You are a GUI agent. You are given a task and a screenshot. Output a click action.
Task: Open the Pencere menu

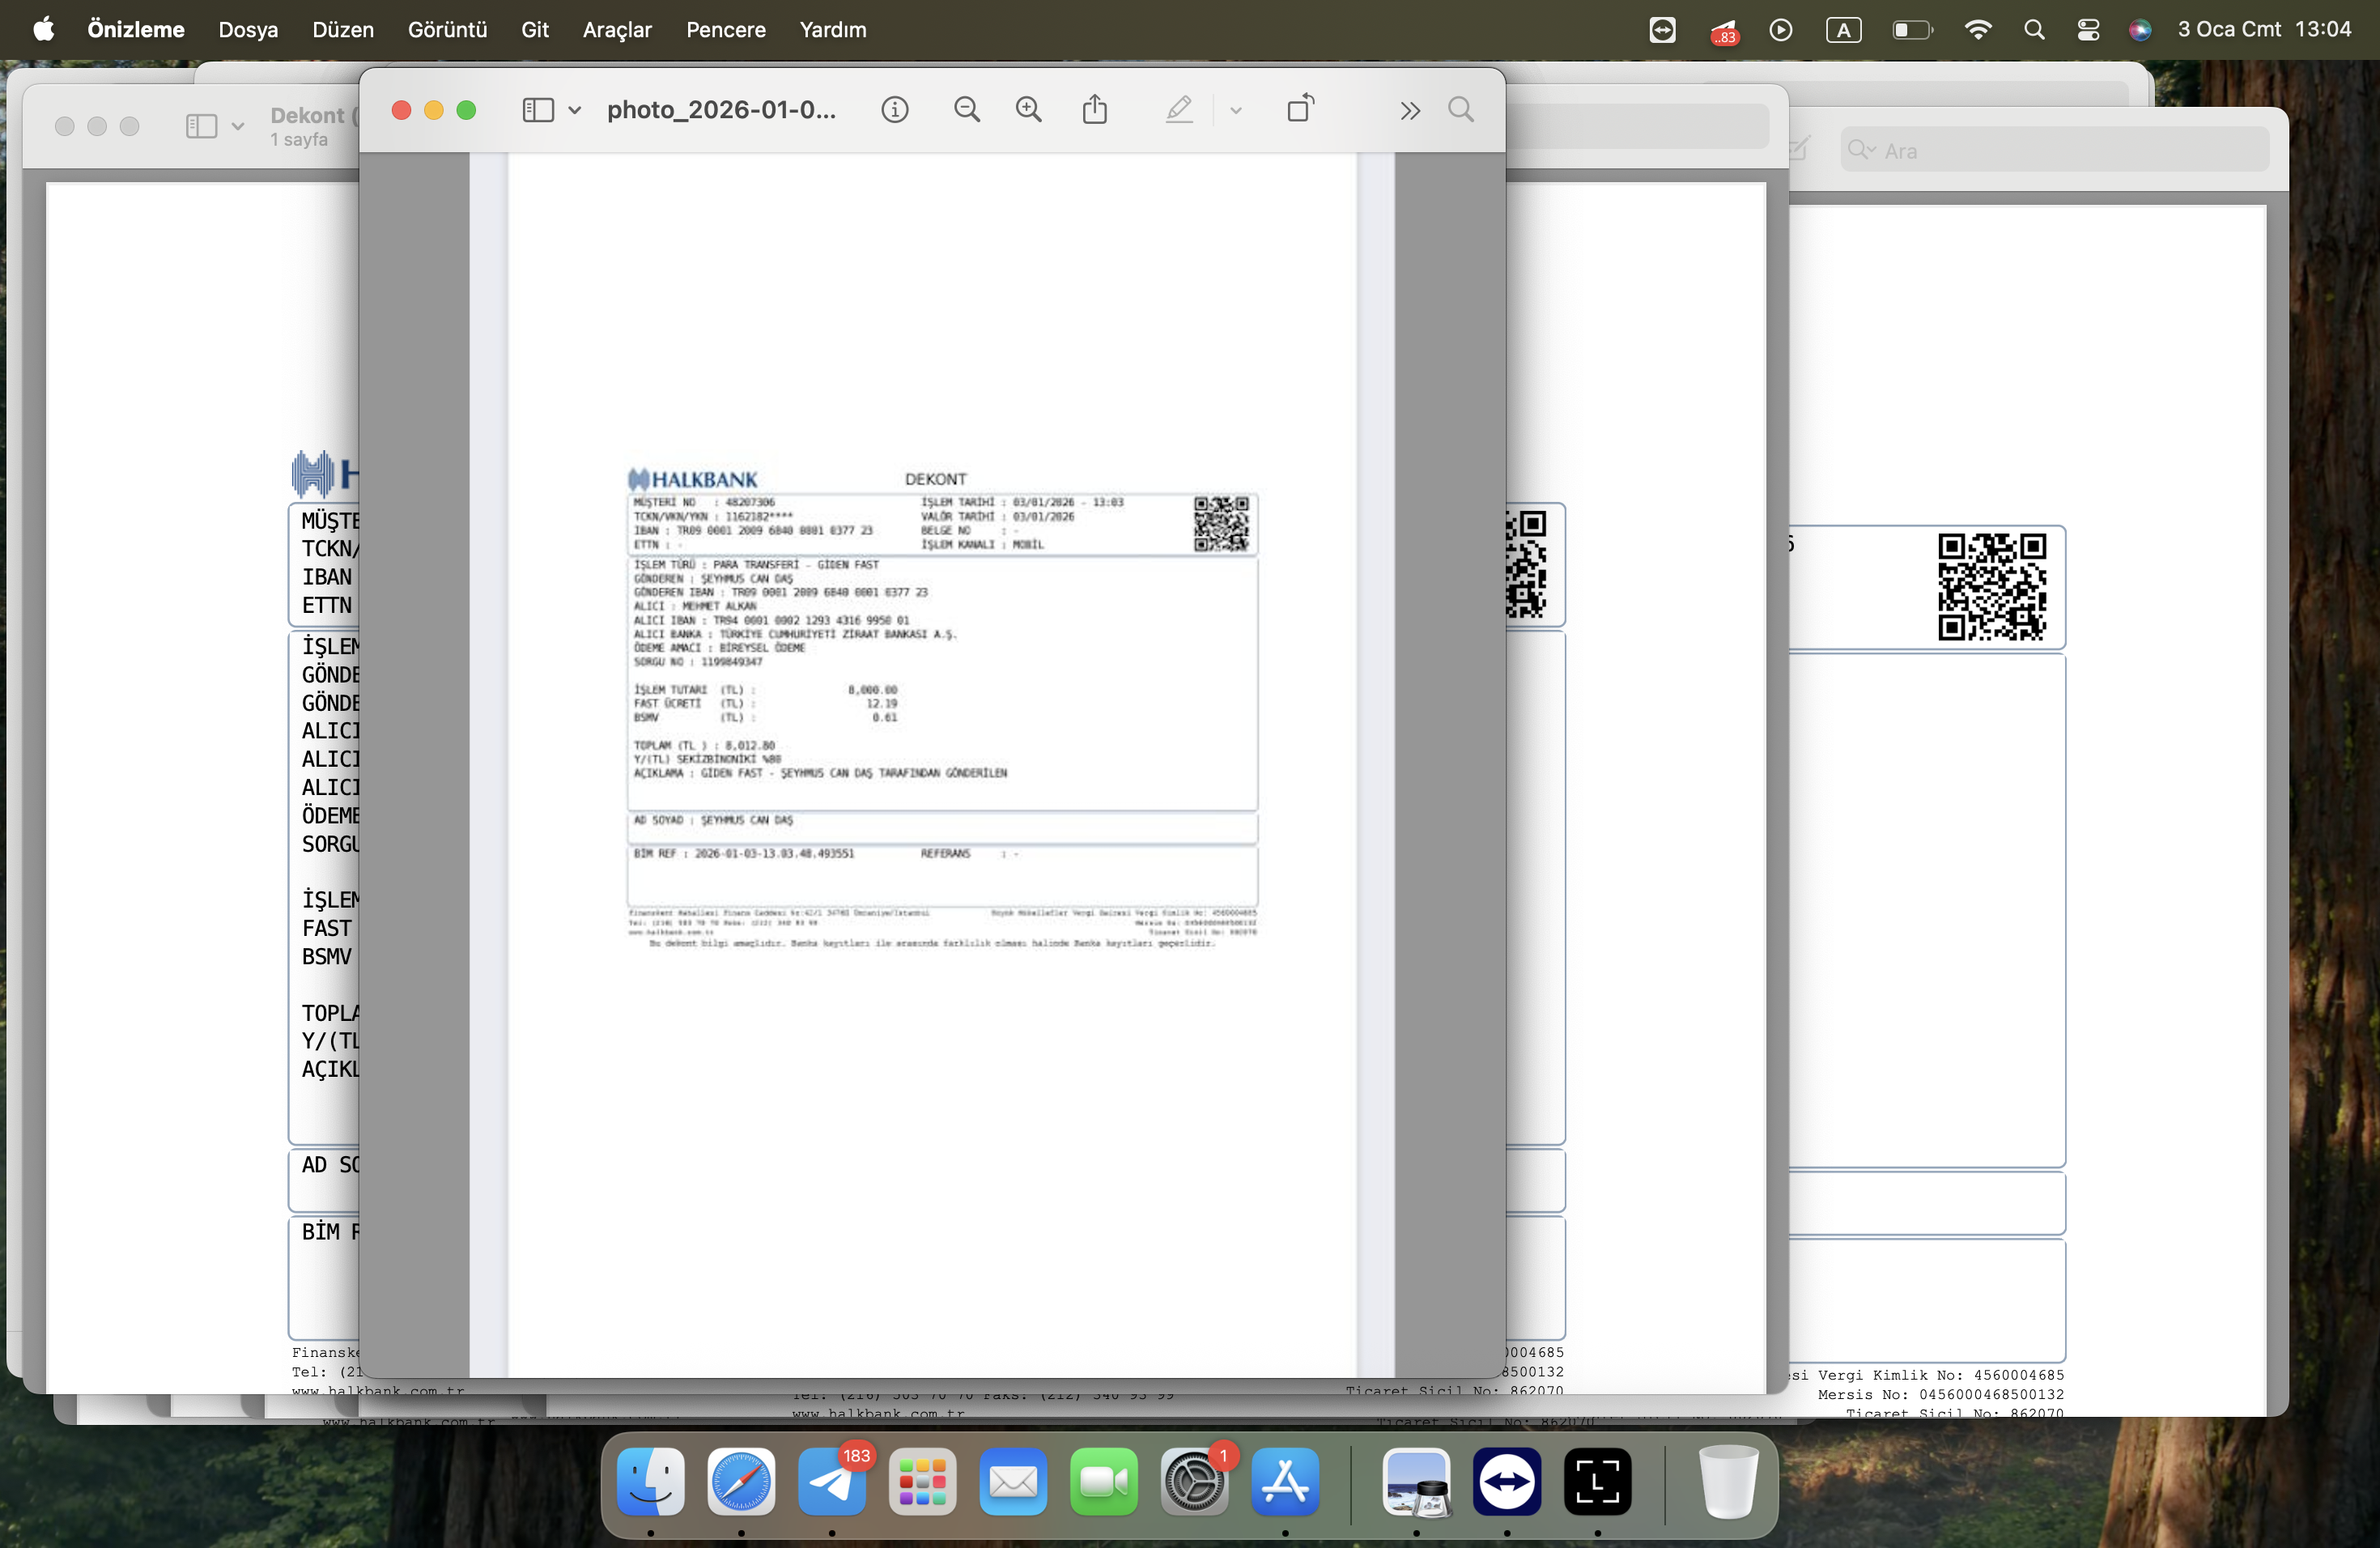pyautogui.click(x=726, y=30)
